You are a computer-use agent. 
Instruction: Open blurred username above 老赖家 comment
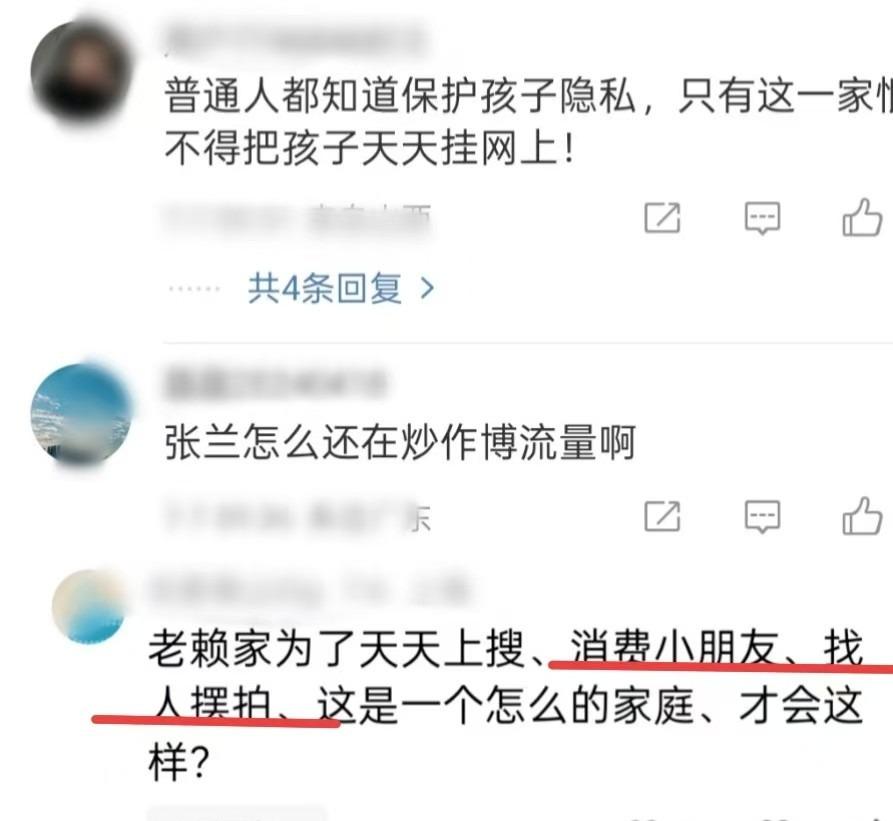tap(310, 590)
